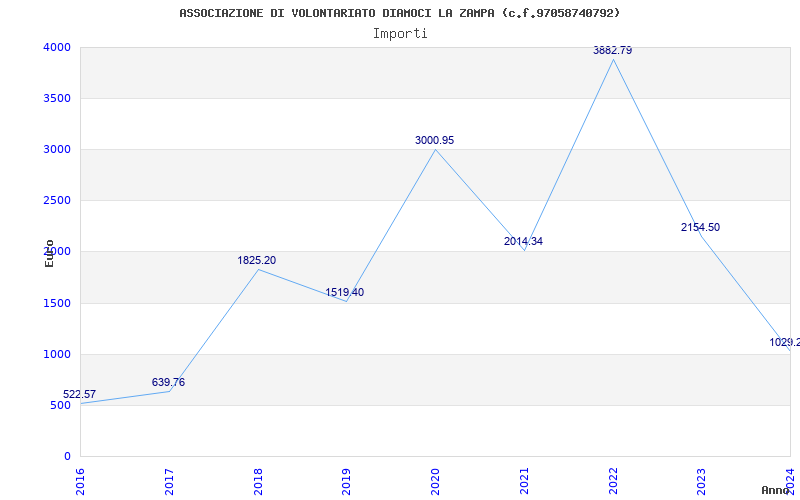Image resolution: width=800 pixels, height=500 pixels.
Task: Click the Anno axis label
Action: (x=776, y=490)
